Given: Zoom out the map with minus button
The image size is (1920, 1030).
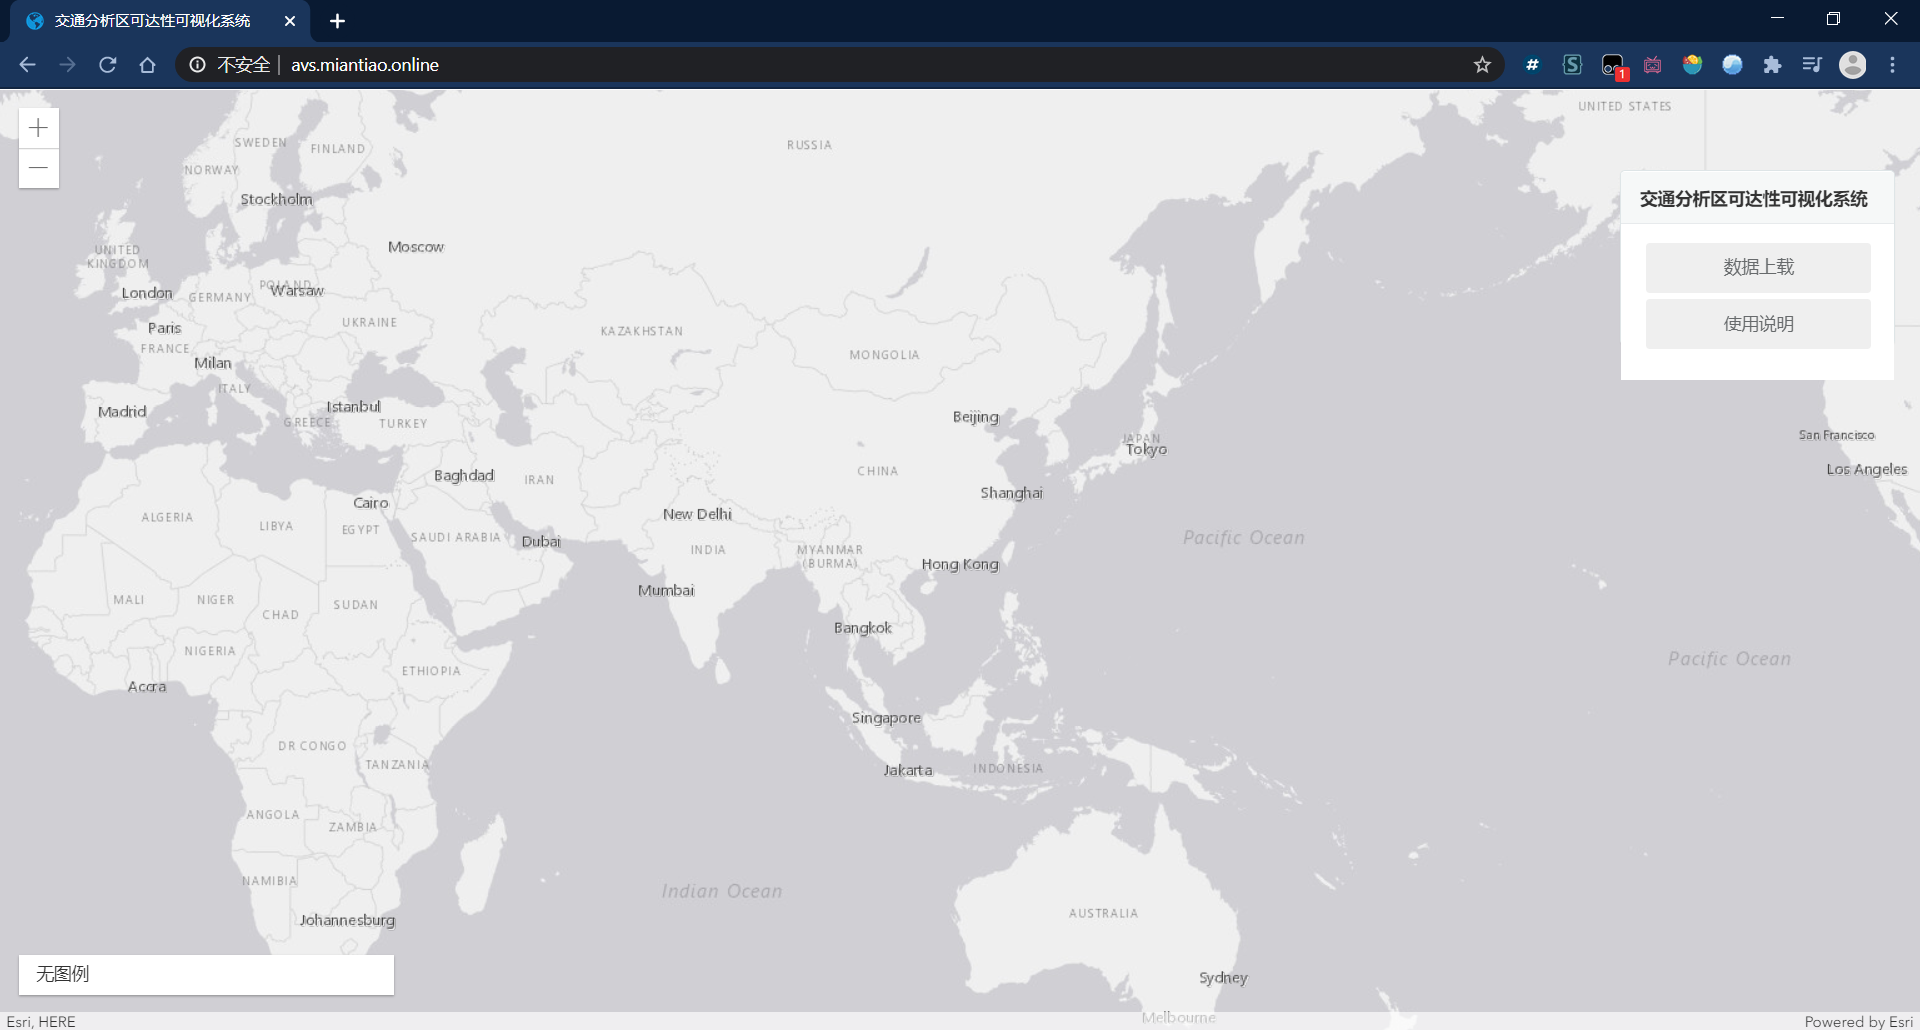Looking at the screenshot, I should pyautogui.click(x=39, y=168).
